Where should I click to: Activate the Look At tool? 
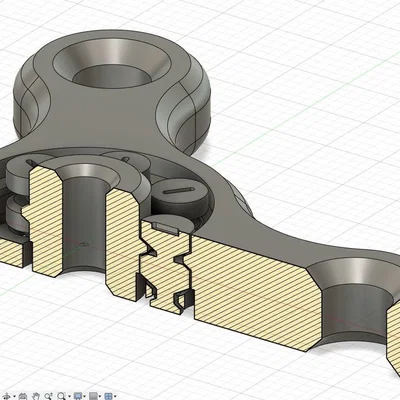click(x=23, y=396)
